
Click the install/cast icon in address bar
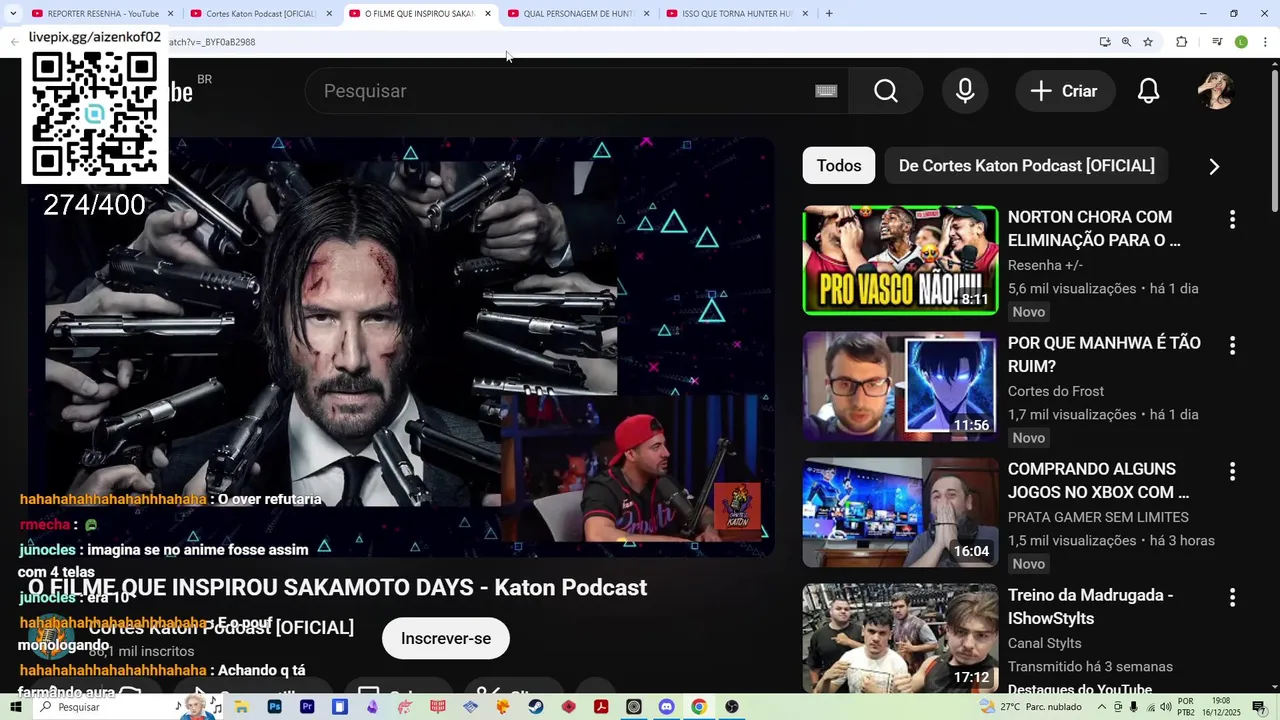[x=1105, y=42]
